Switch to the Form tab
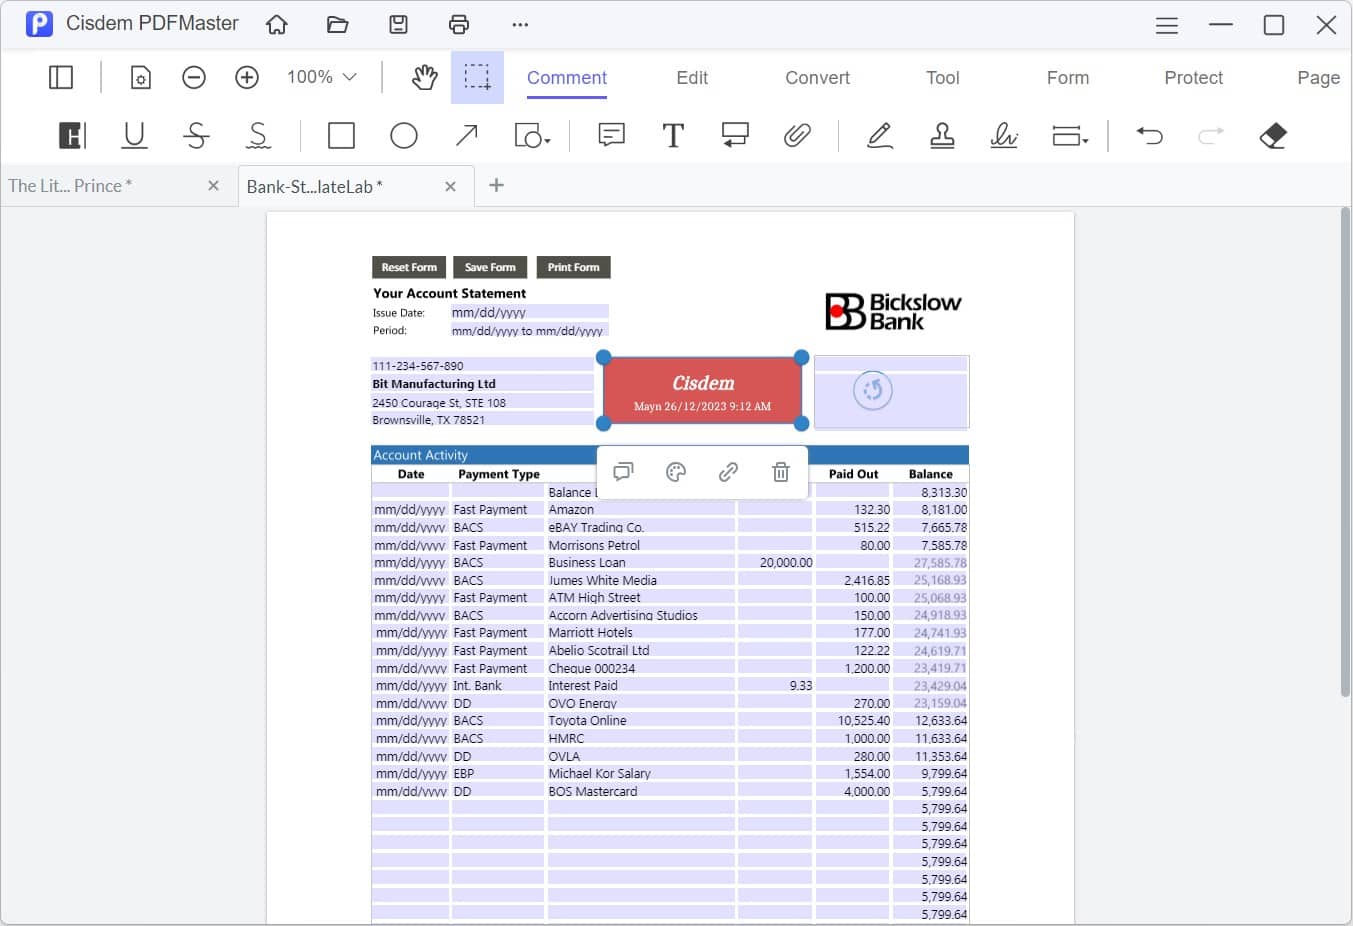Viewport: 1353px width, 926px height. pos(1068,78)
